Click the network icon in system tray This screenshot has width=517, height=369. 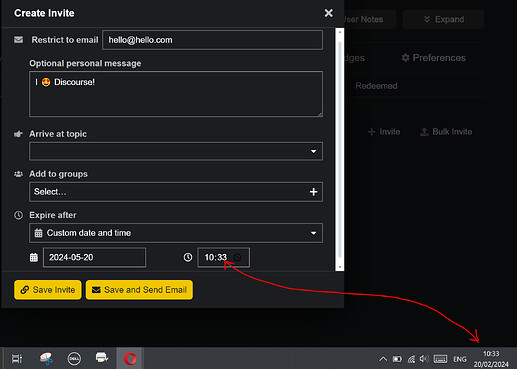(411, 359)
